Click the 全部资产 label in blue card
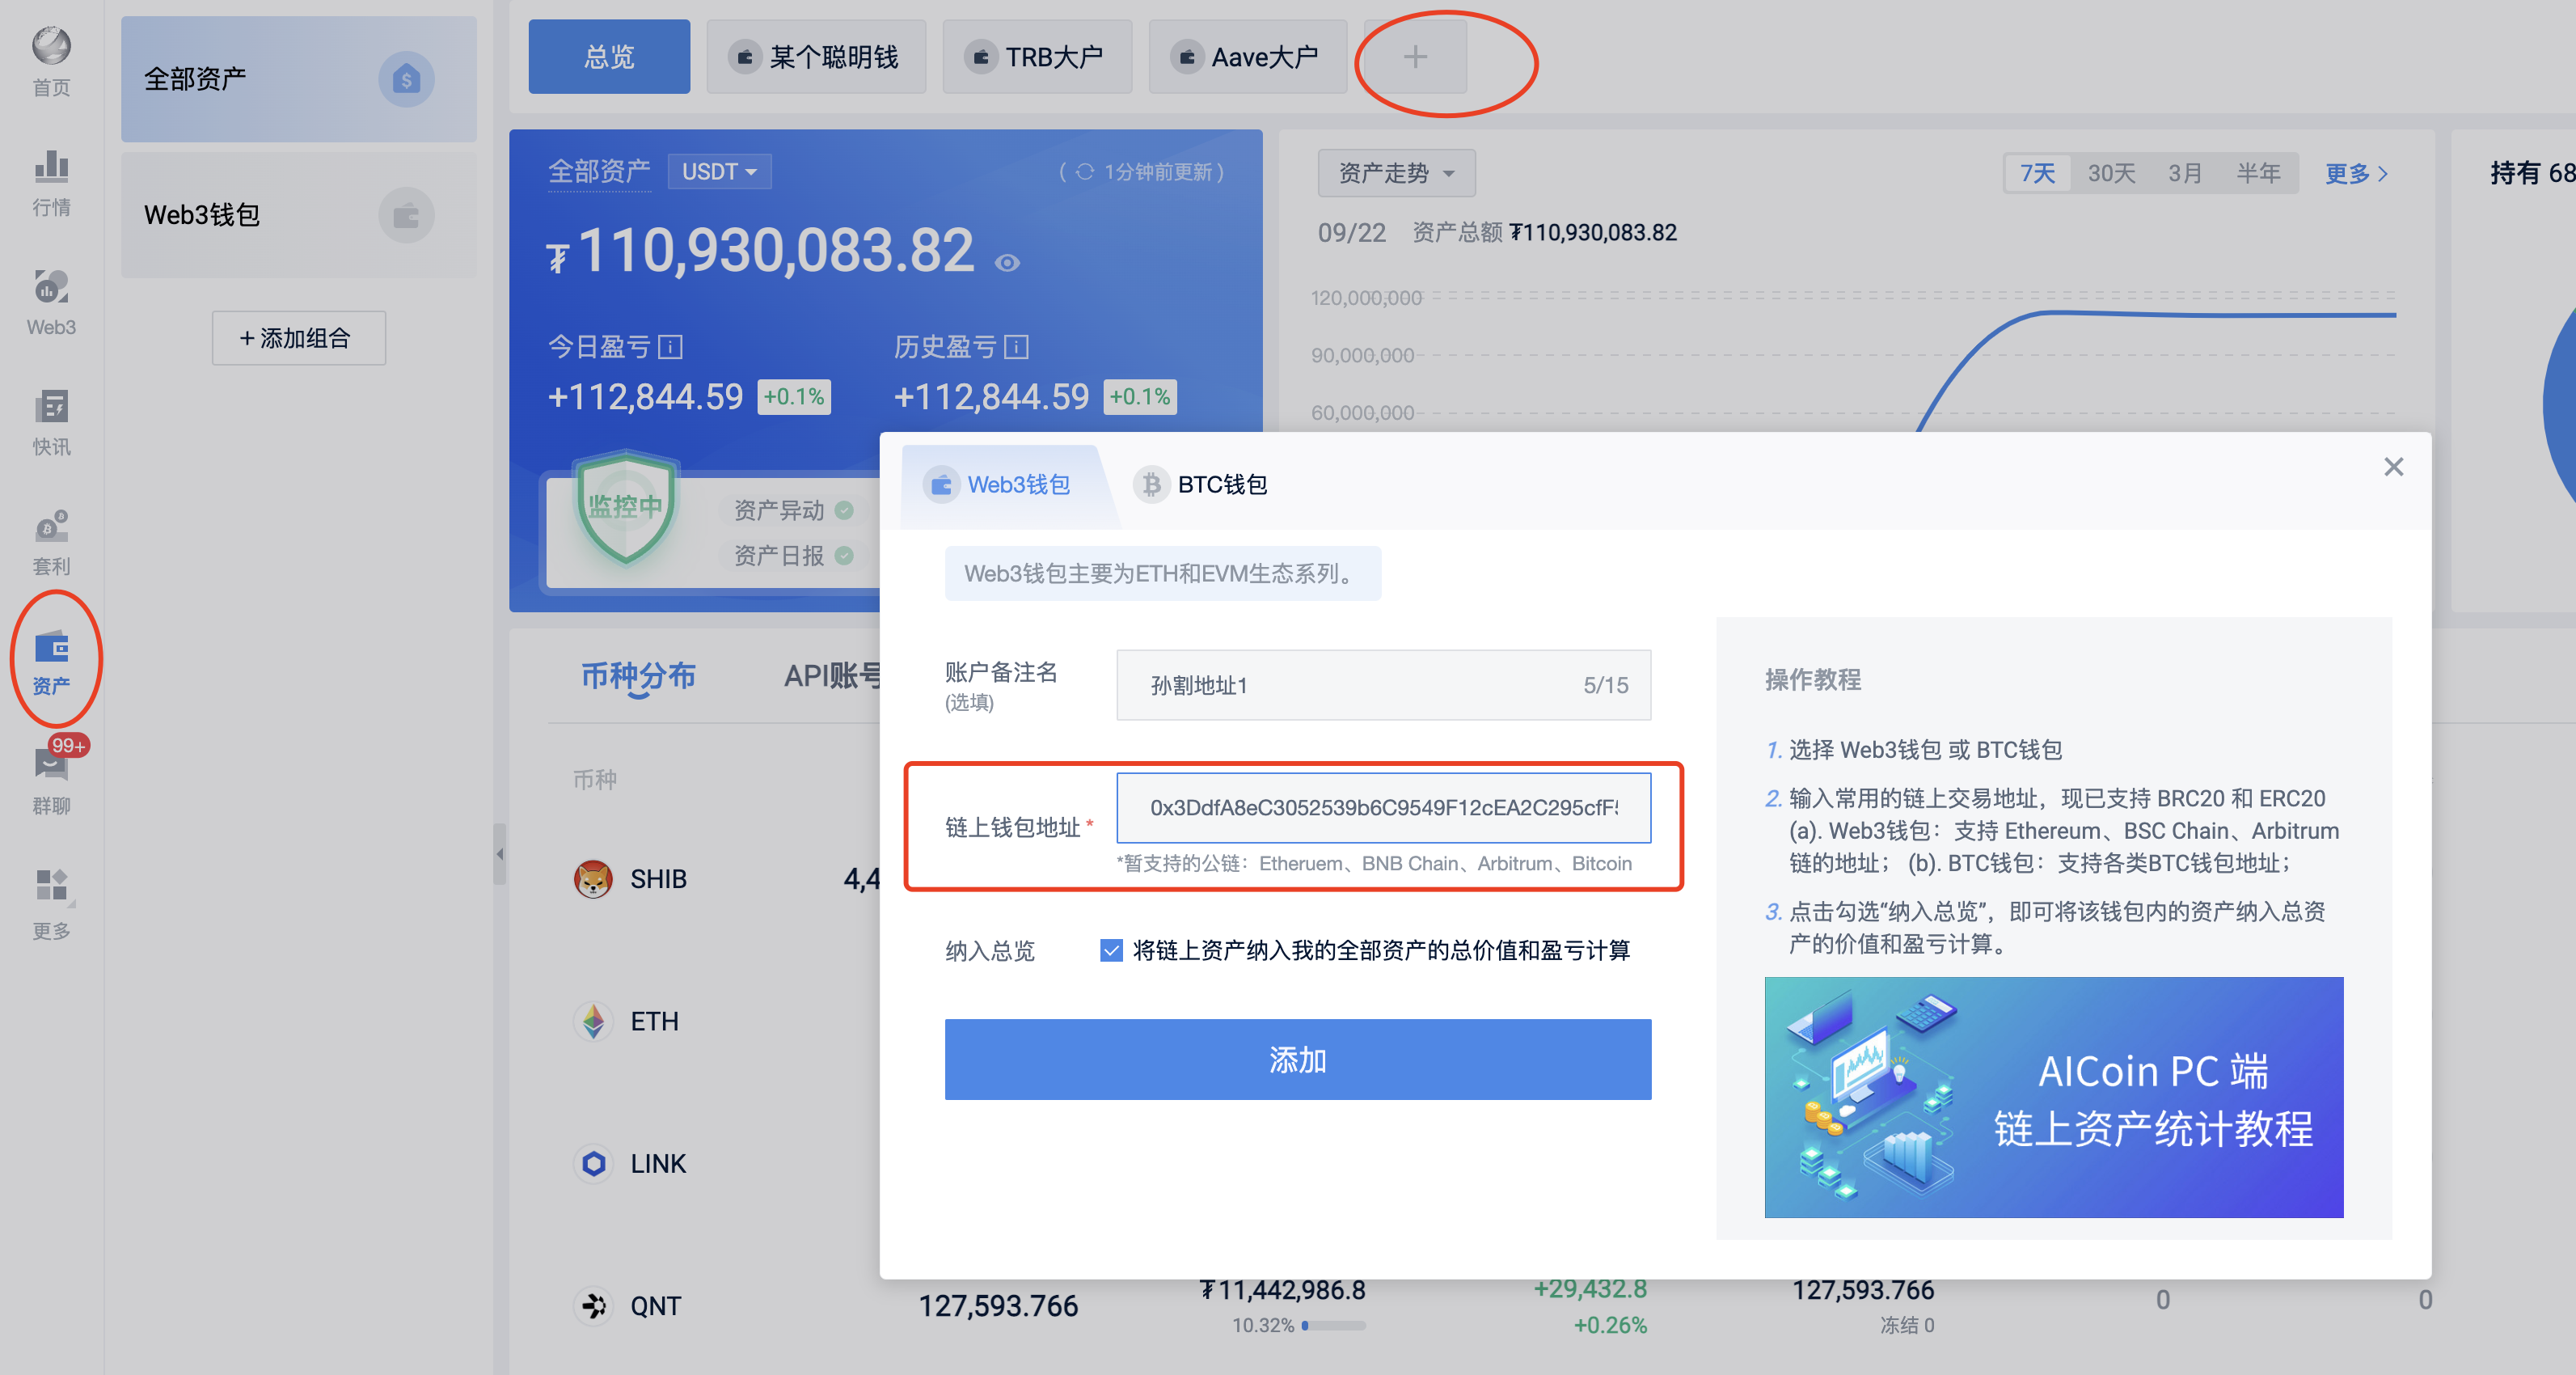Viewport: 2576px width, 1375px height. tap(598, 171)
